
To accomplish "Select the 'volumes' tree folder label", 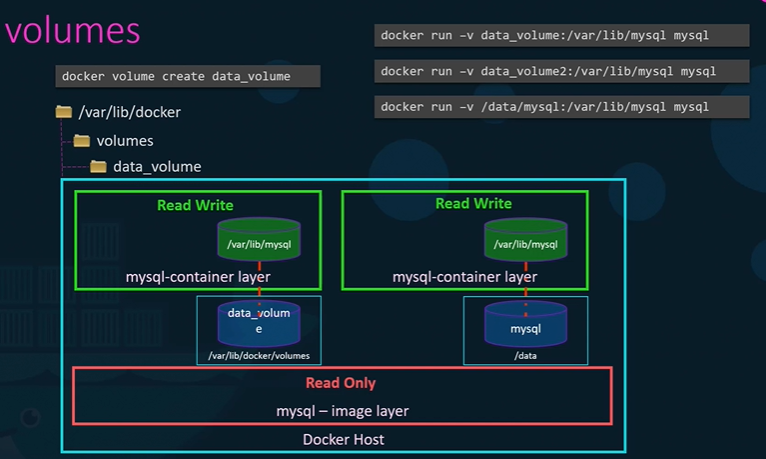I will point(125,141).
